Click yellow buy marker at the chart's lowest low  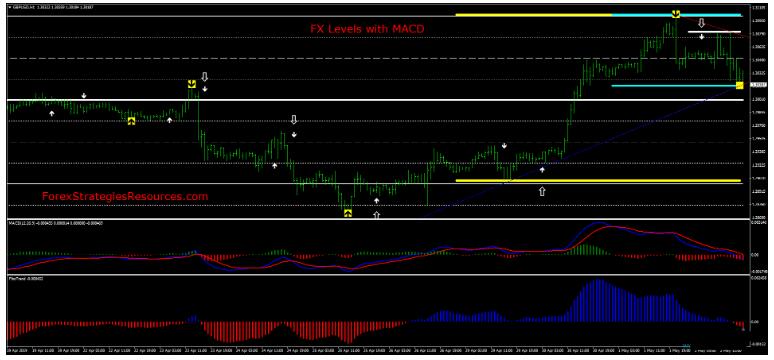(348, 213)
